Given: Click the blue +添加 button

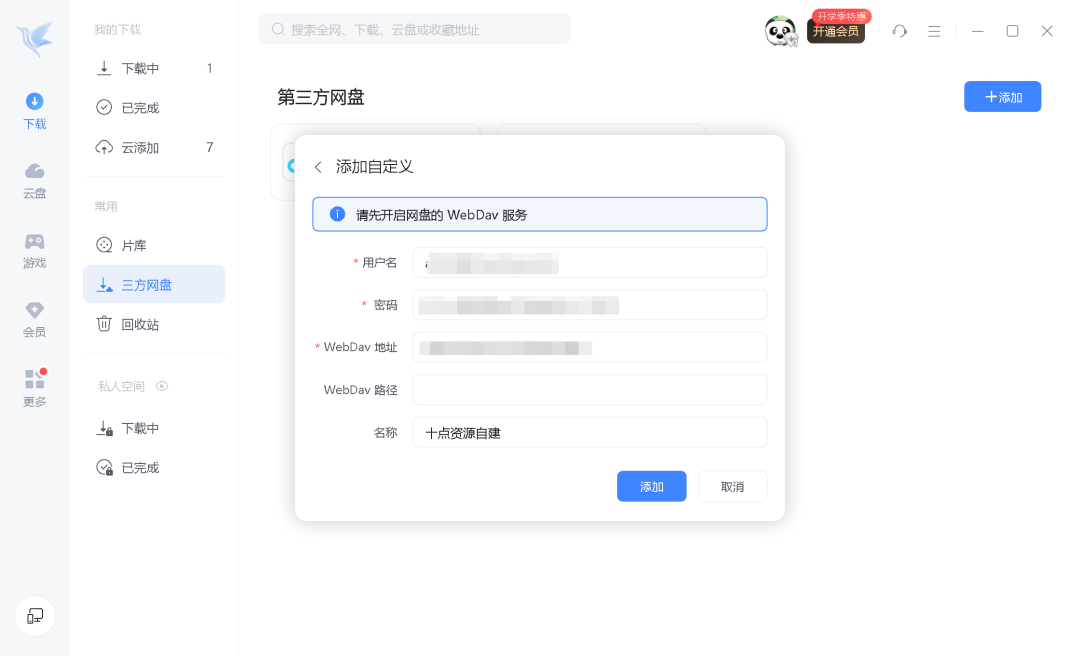Looking at the screenshot, I should click(1002, 96).
